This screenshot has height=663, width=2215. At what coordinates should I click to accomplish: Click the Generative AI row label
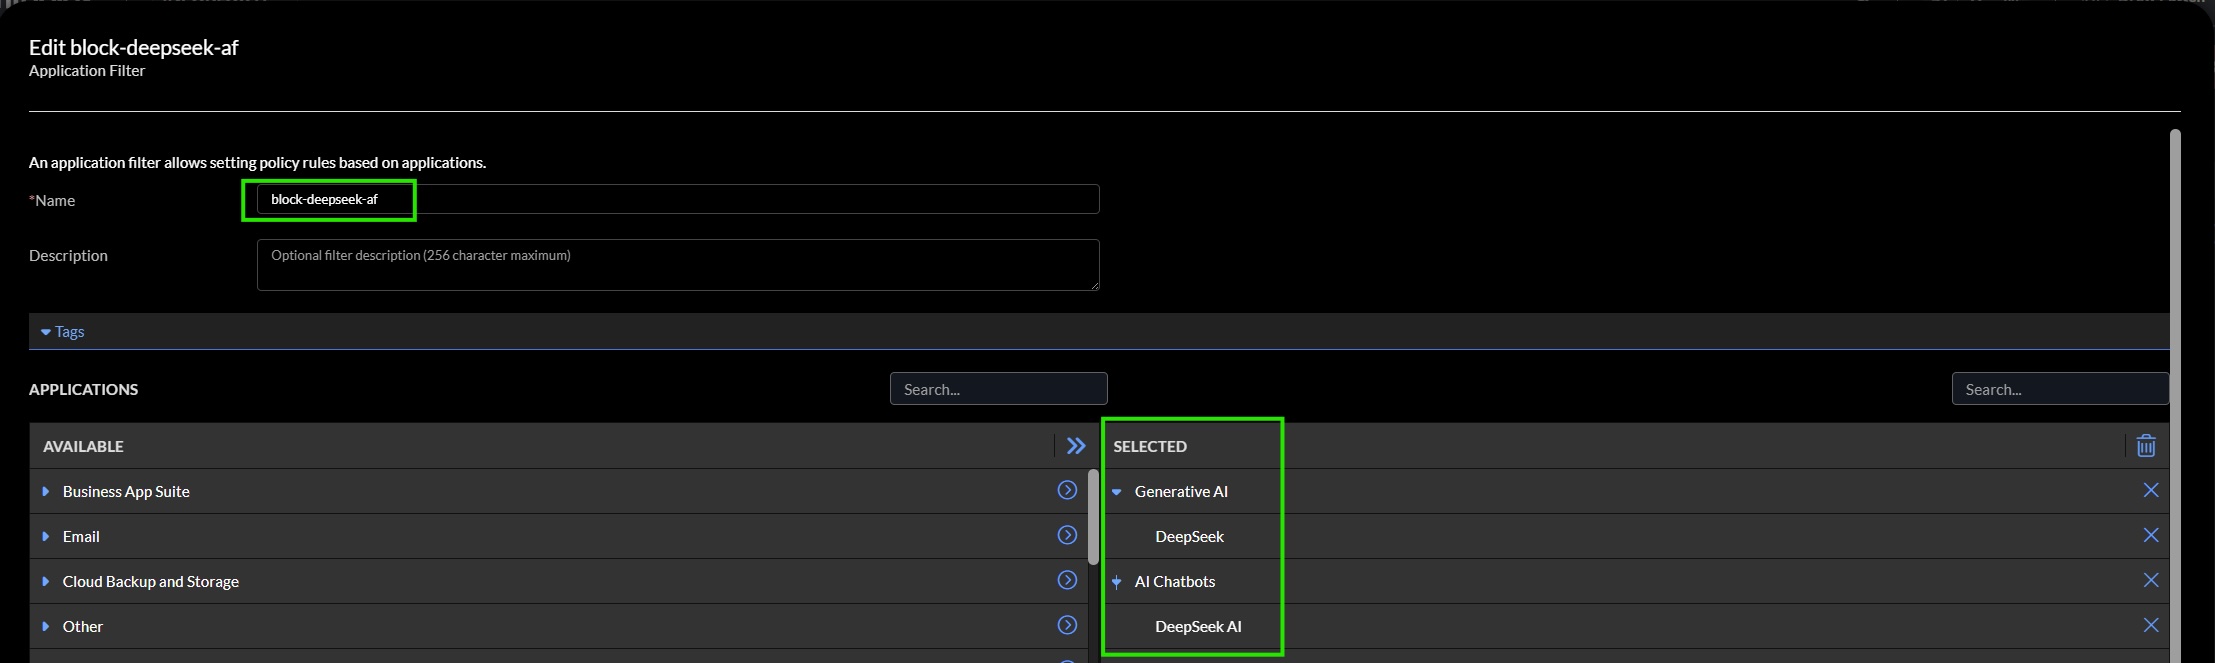coord(1181,491)
